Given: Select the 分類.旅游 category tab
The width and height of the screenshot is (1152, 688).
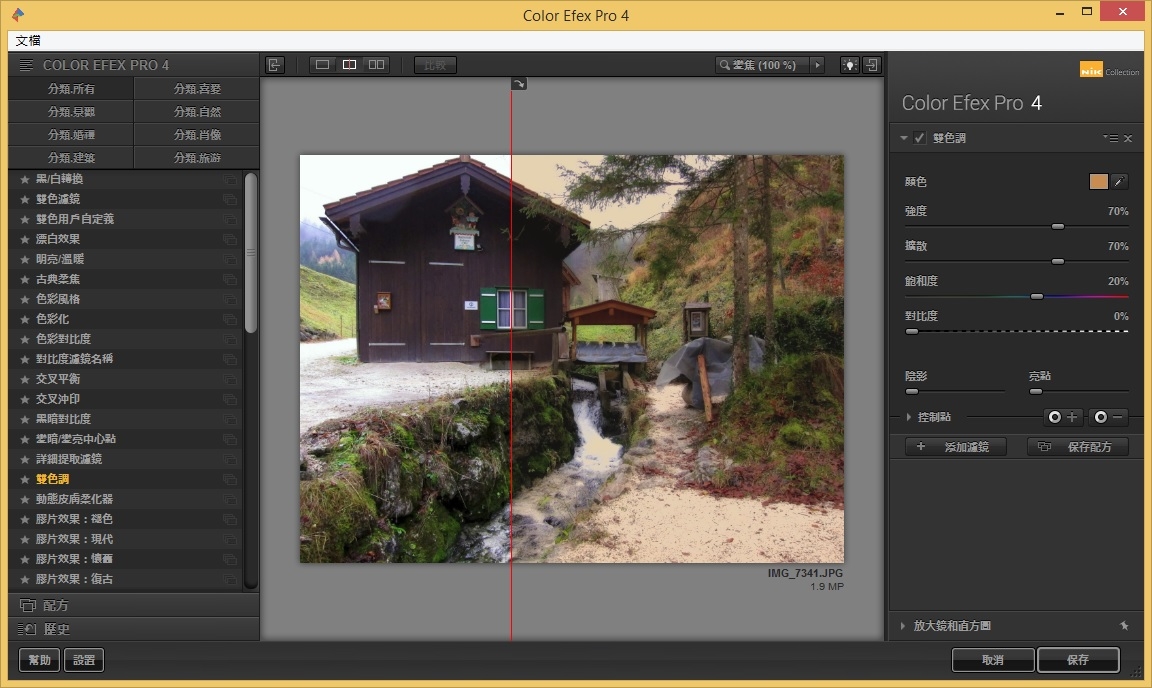Looking at the screenshot, I should (x=197, y=157).
